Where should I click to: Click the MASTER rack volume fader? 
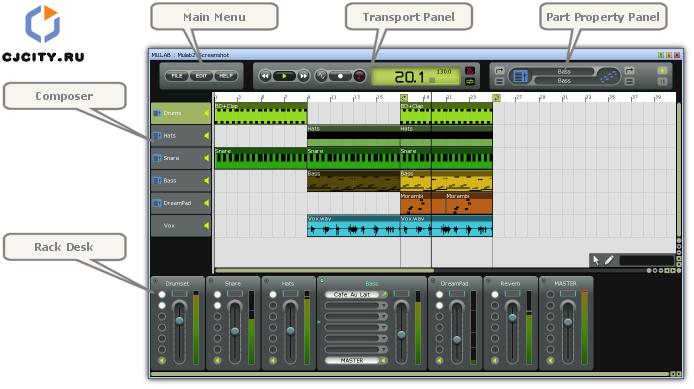[x=568, y=322]
